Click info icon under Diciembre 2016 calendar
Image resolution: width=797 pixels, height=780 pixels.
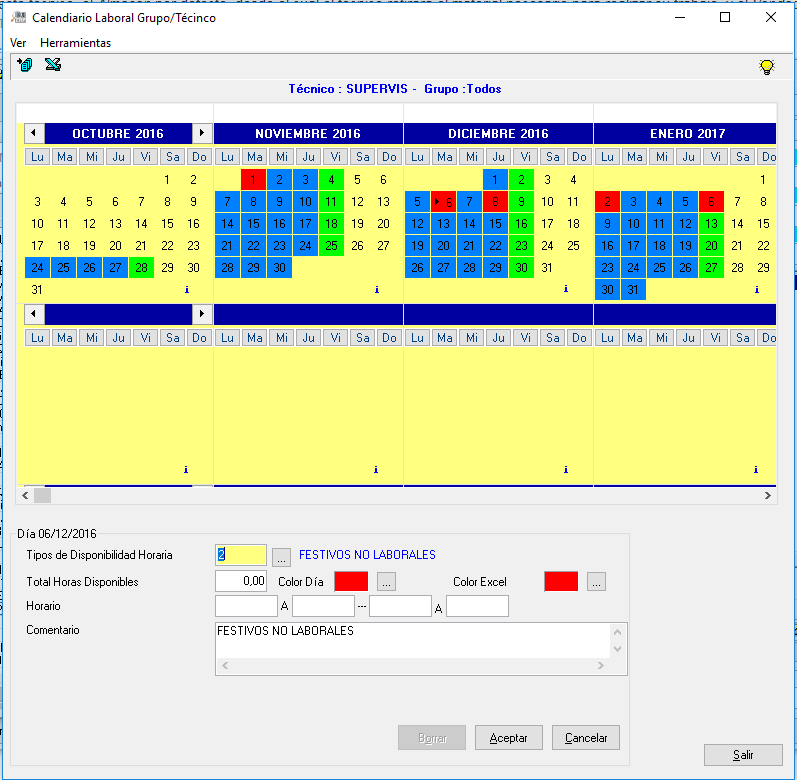pyautogui.click(x=566, y=290)
